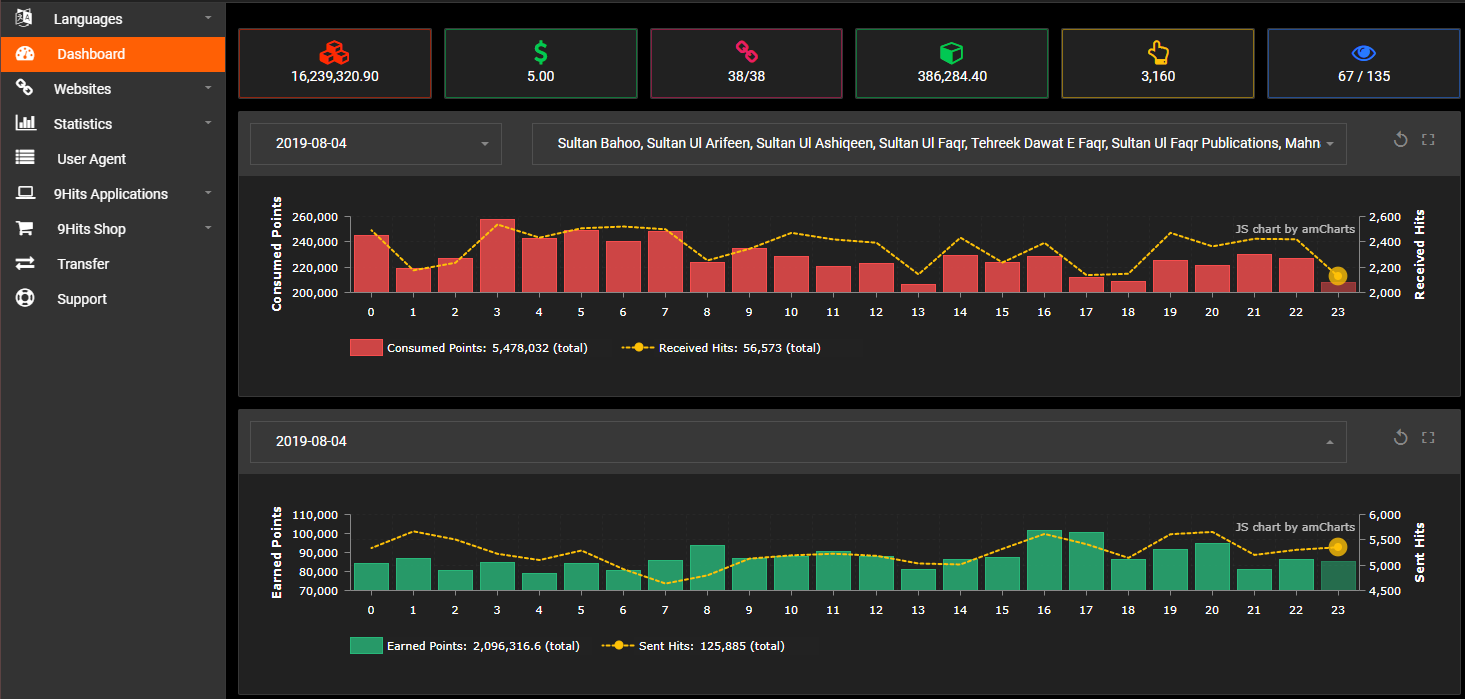The image size is (1465, 699).
Task: Click the Transfer arrows icon in sidebar
Action: [24, 263]
